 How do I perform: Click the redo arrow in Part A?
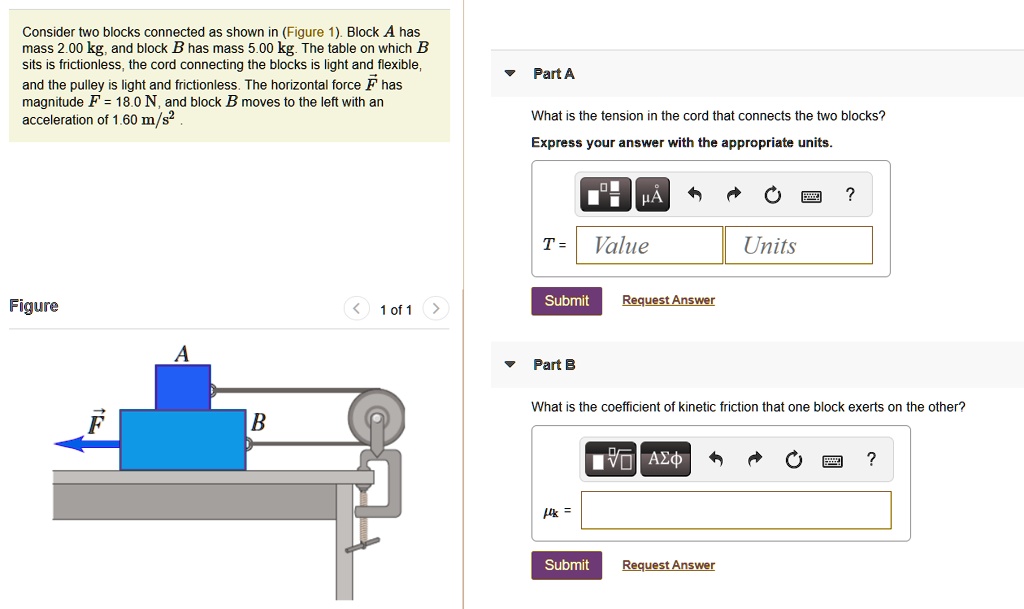734,194
